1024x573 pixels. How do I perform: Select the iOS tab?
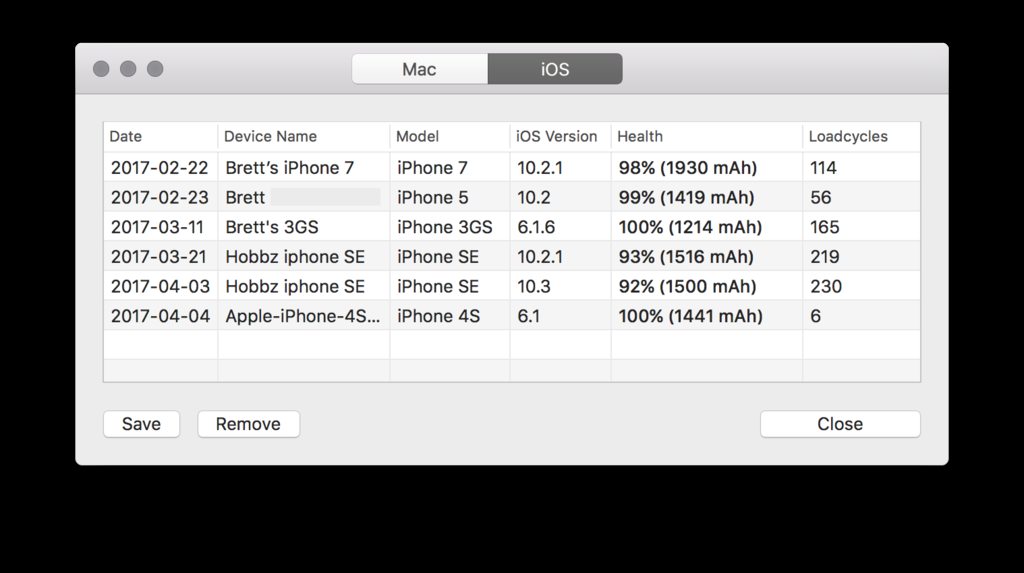(555, 69)
